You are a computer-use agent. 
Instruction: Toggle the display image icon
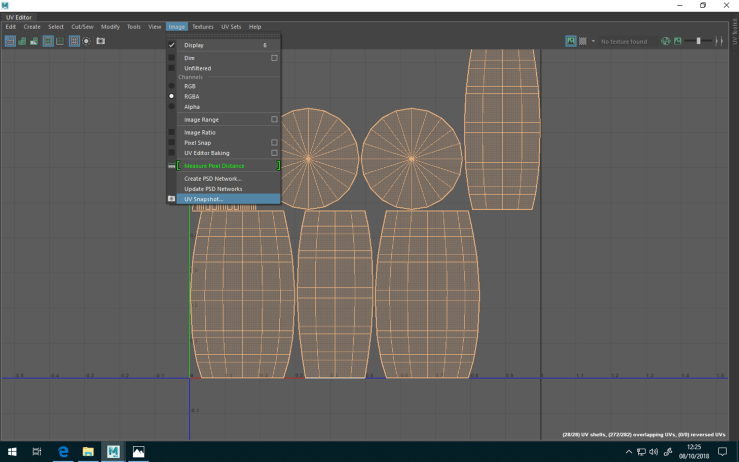coord(571,41)
